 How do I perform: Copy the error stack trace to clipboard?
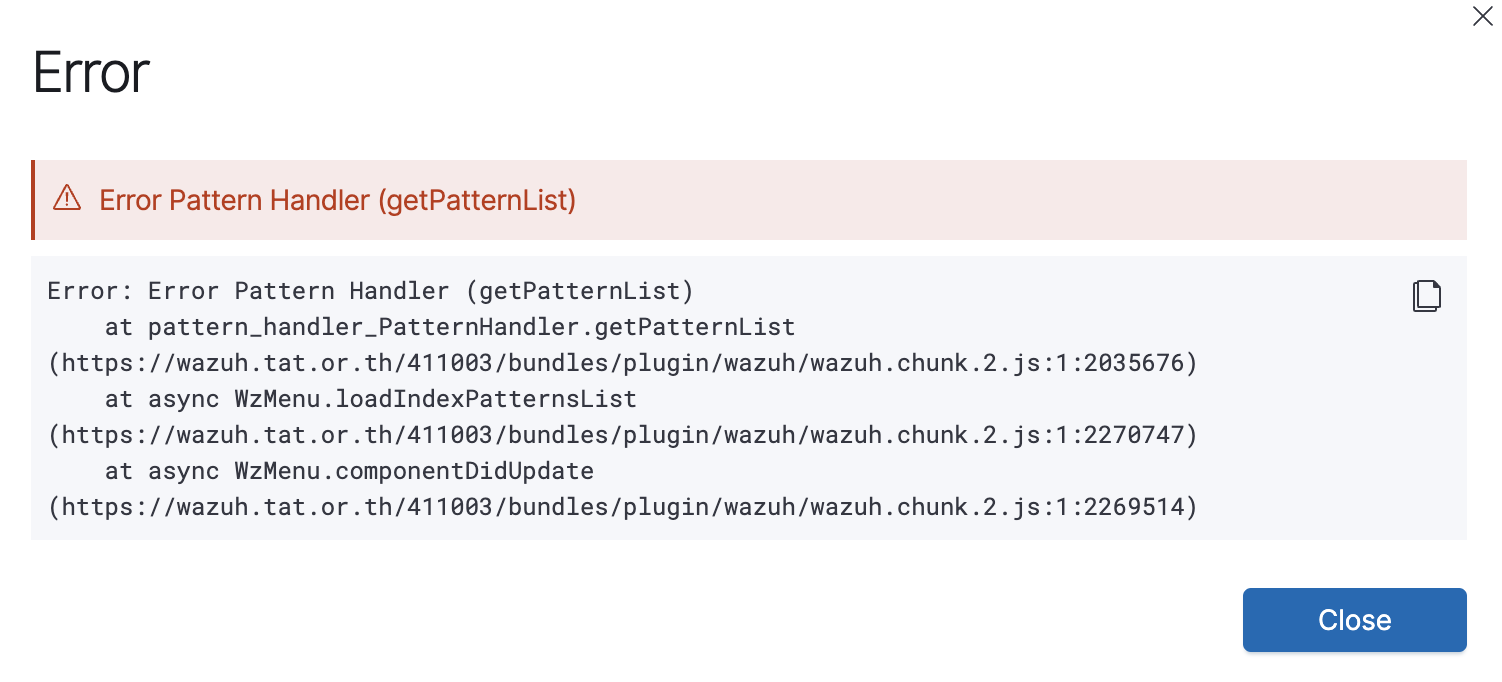click(x=1426, y=296)
